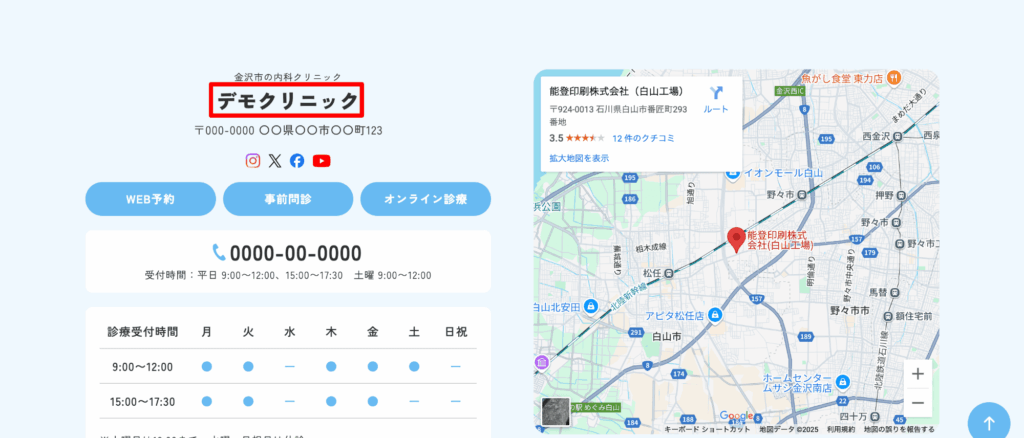1024x438 pixels.
Task: Click the オンライン診療 button
Action: (425, 199)
